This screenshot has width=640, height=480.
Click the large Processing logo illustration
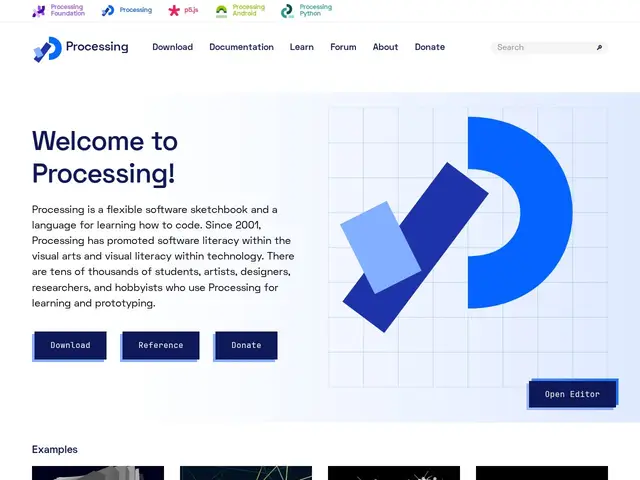[x=457, y=224]
